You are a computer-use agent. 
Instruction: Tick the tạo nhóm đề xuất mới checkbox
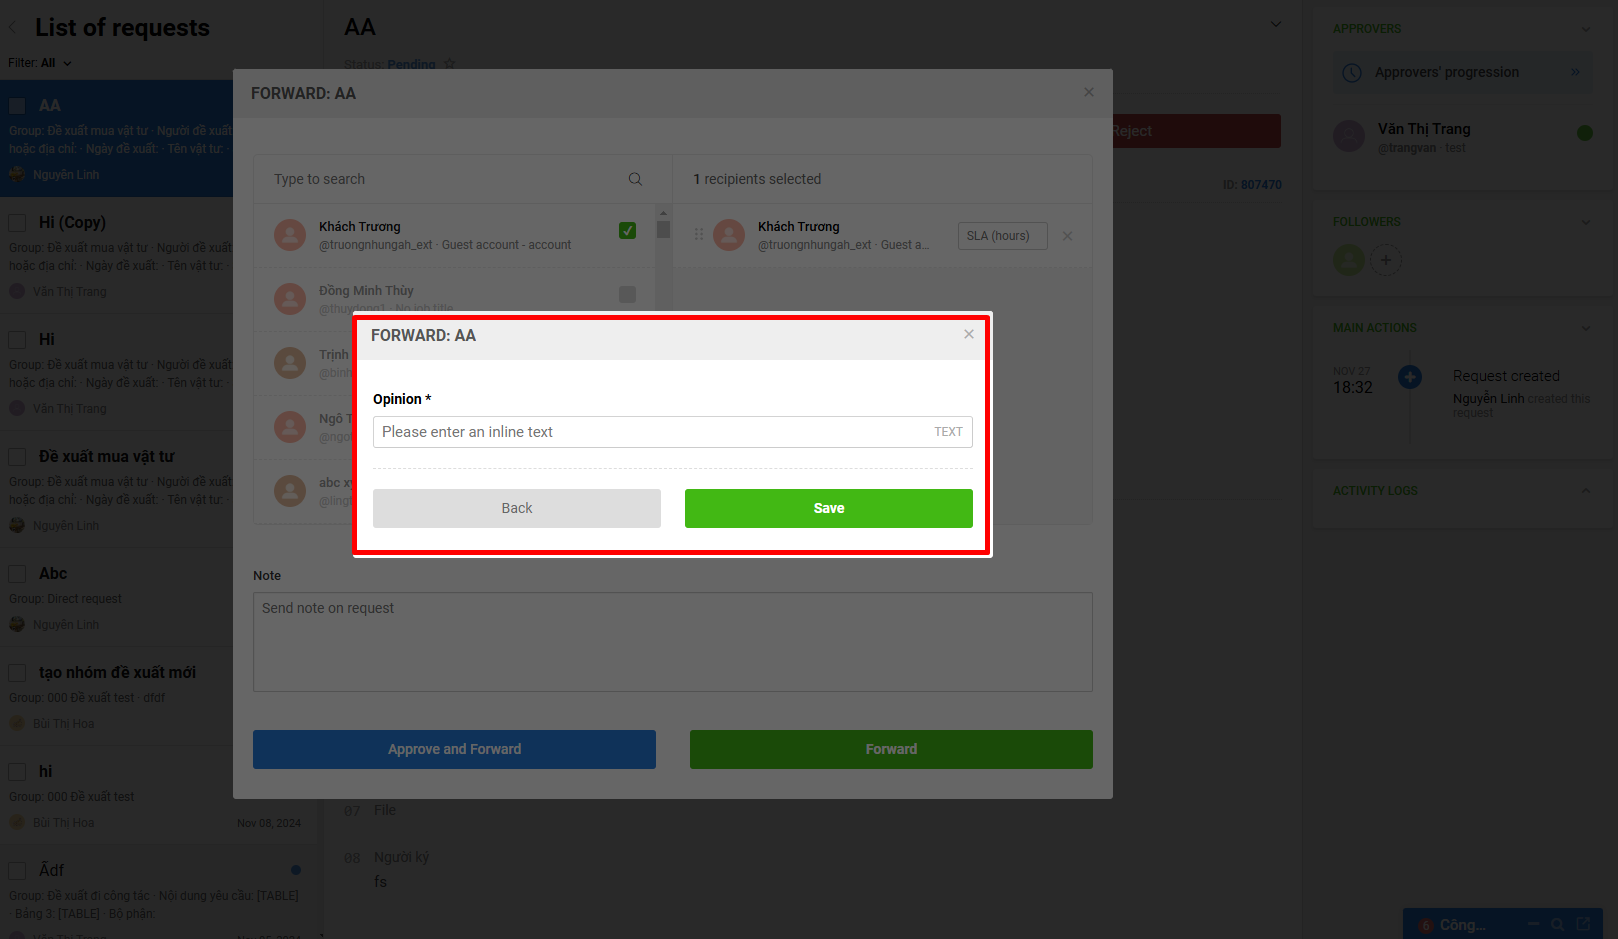(17, 673)
